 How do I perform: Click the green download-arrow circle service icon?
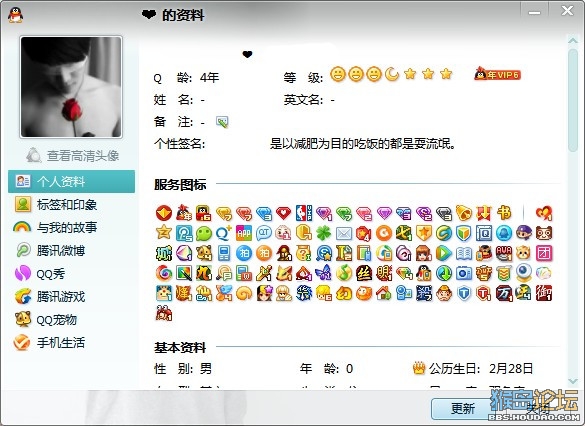[444, 273]
